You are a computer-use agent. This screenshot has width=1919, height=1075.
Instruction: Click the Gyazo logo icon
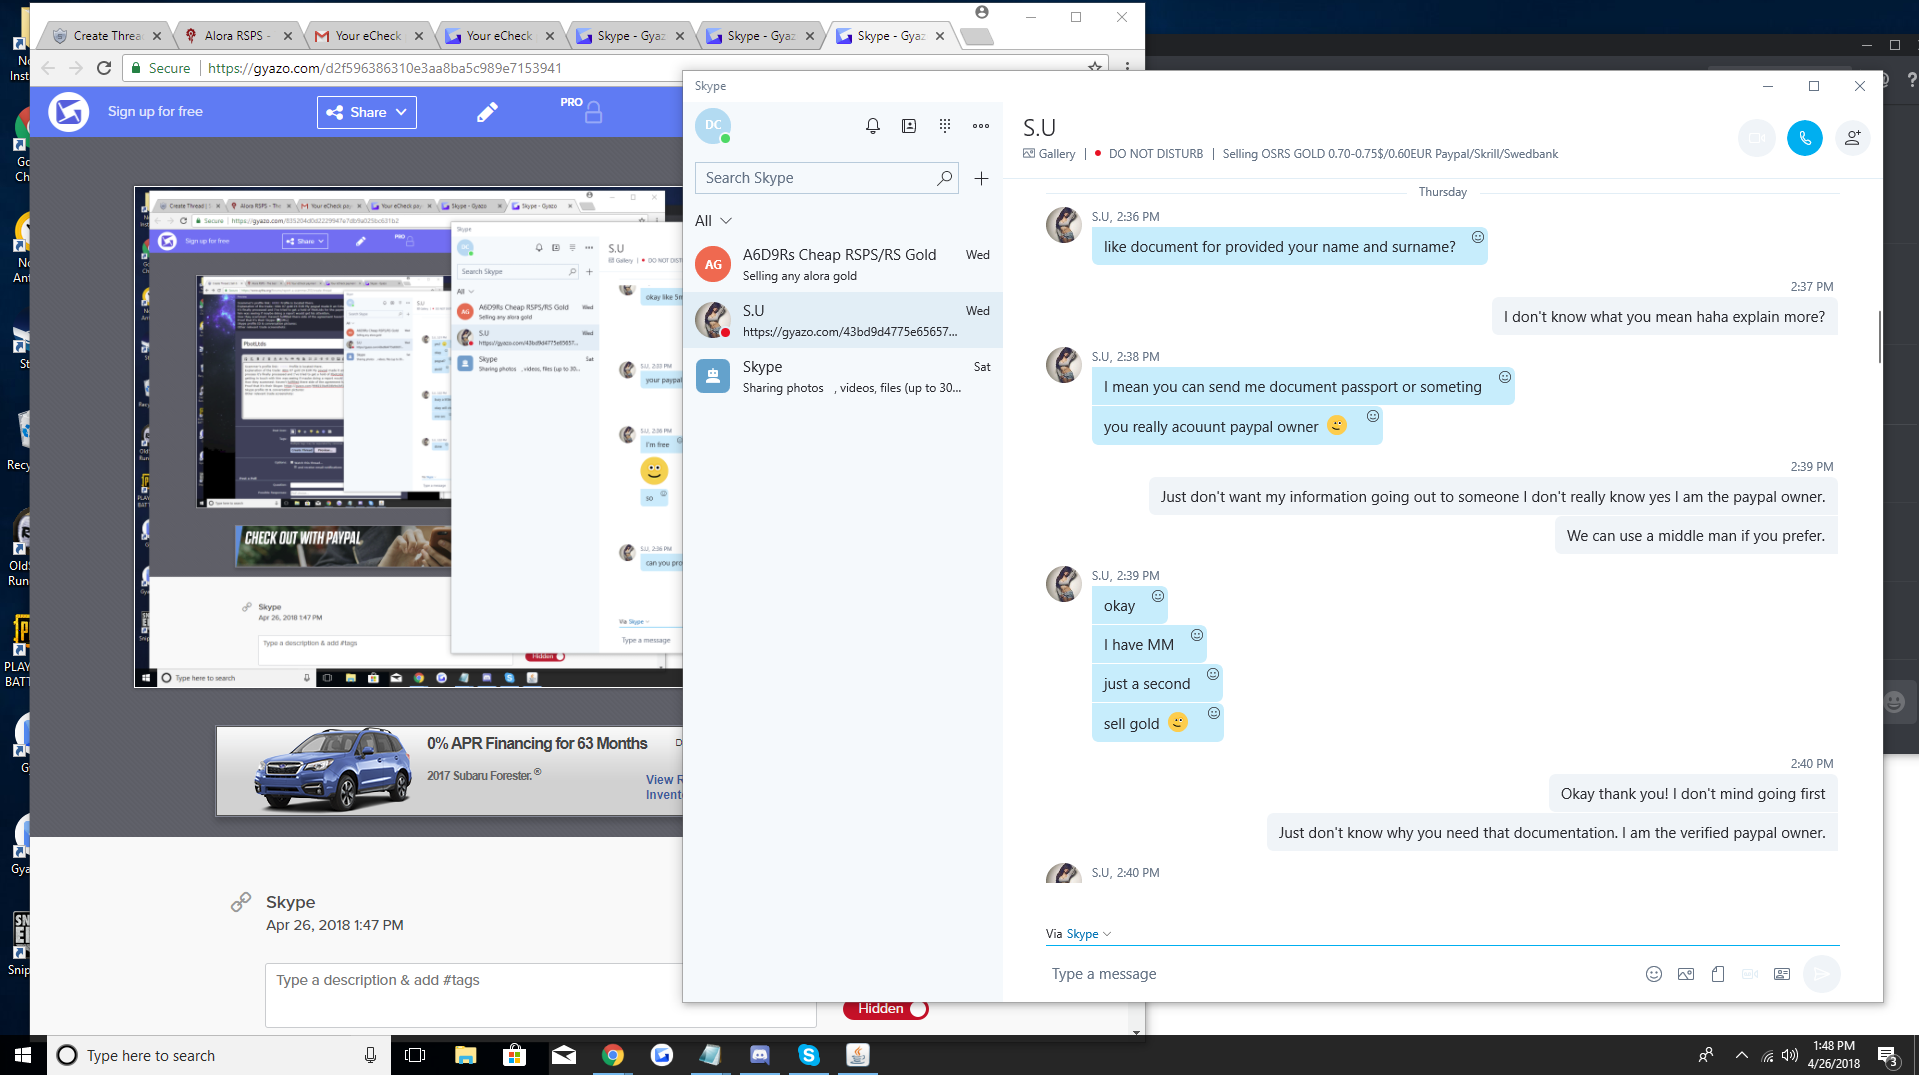(x=69, y=112)
